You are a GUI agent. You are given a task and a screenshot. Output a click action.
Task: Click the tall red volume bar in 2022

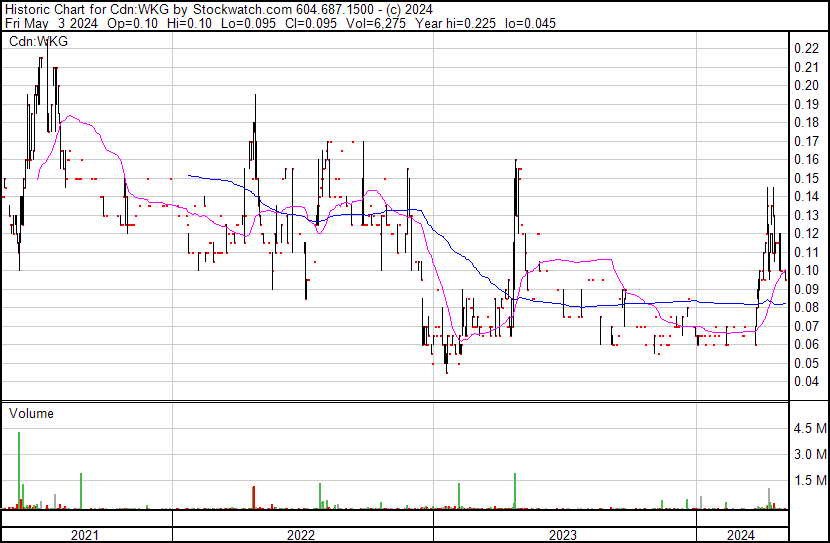coord(254,497)
